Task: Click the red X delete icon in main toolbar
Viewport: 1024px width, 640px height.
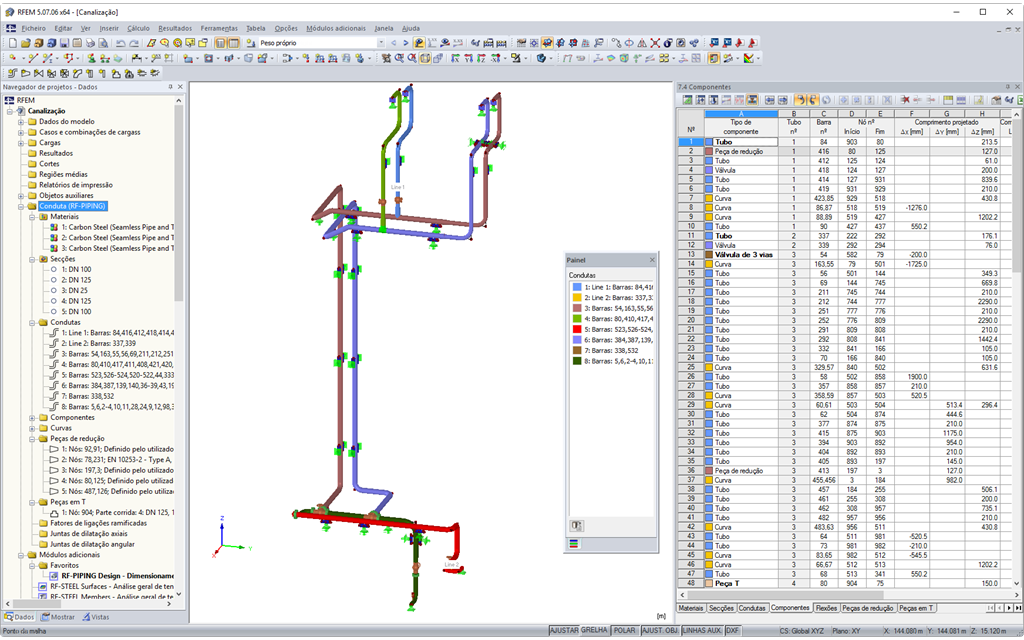Action: [655, 43]
